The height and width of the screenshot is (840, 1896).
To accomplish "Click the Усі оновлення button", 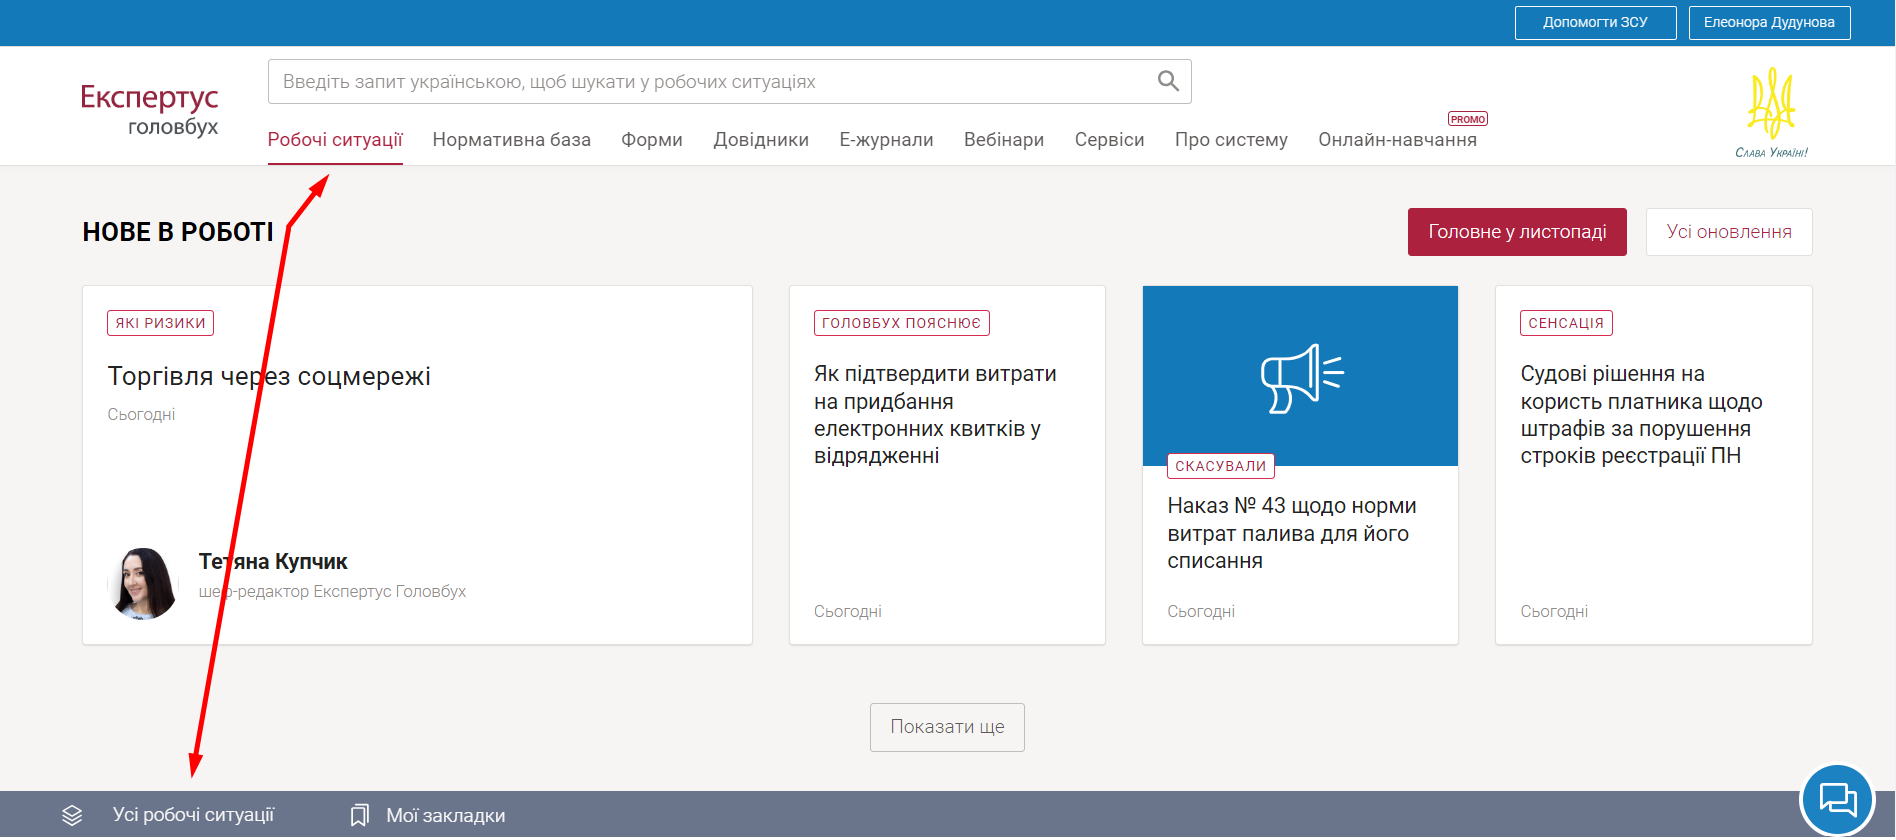I will coord(1728,232).
